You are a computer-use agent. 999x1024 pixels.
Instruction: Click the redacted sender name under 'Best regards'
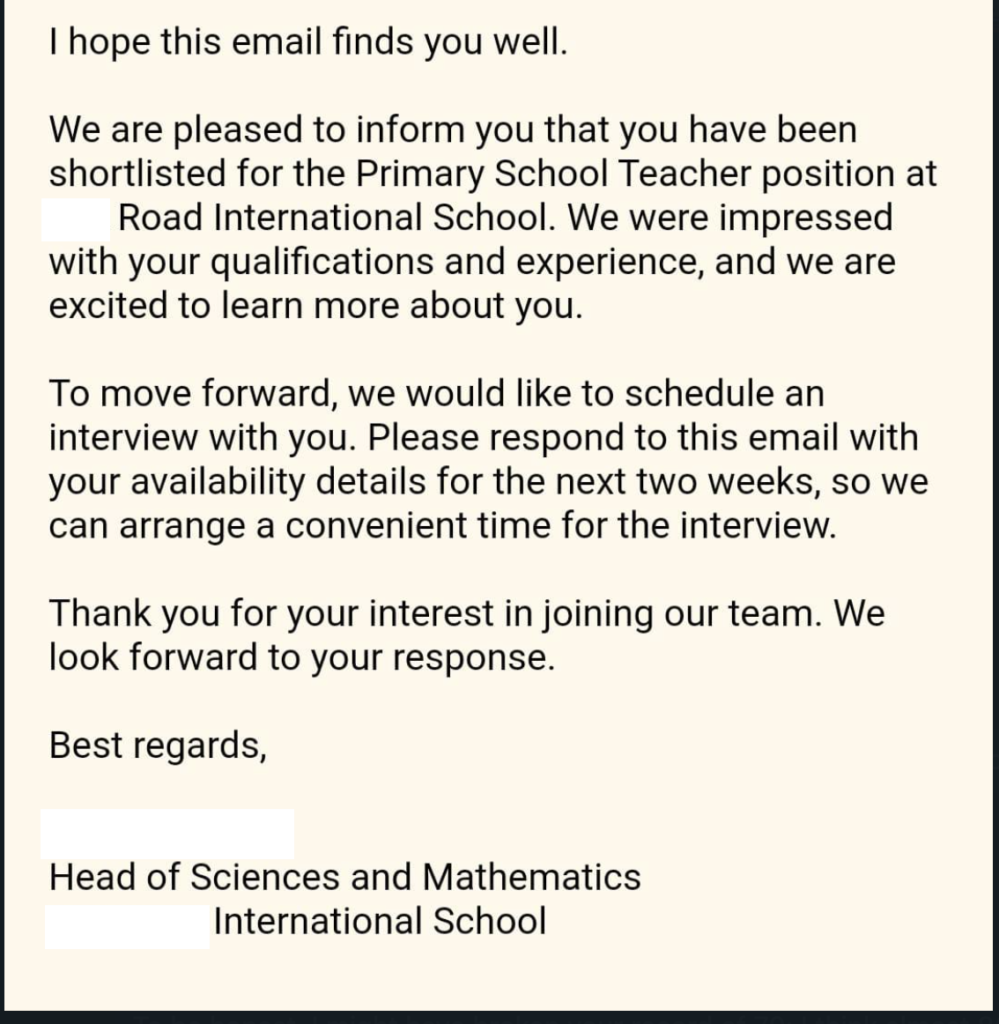click(167, 833)
